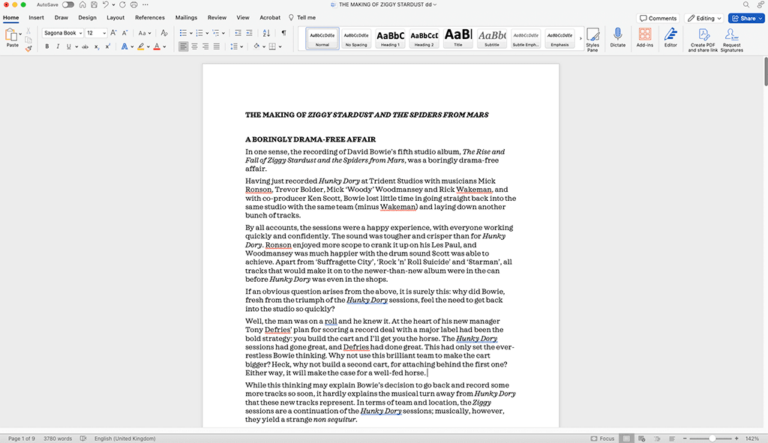Viewport: 768px width, 443px height.
Task: Open the Editing mode dropdown
Action: (x=706, y=18)
